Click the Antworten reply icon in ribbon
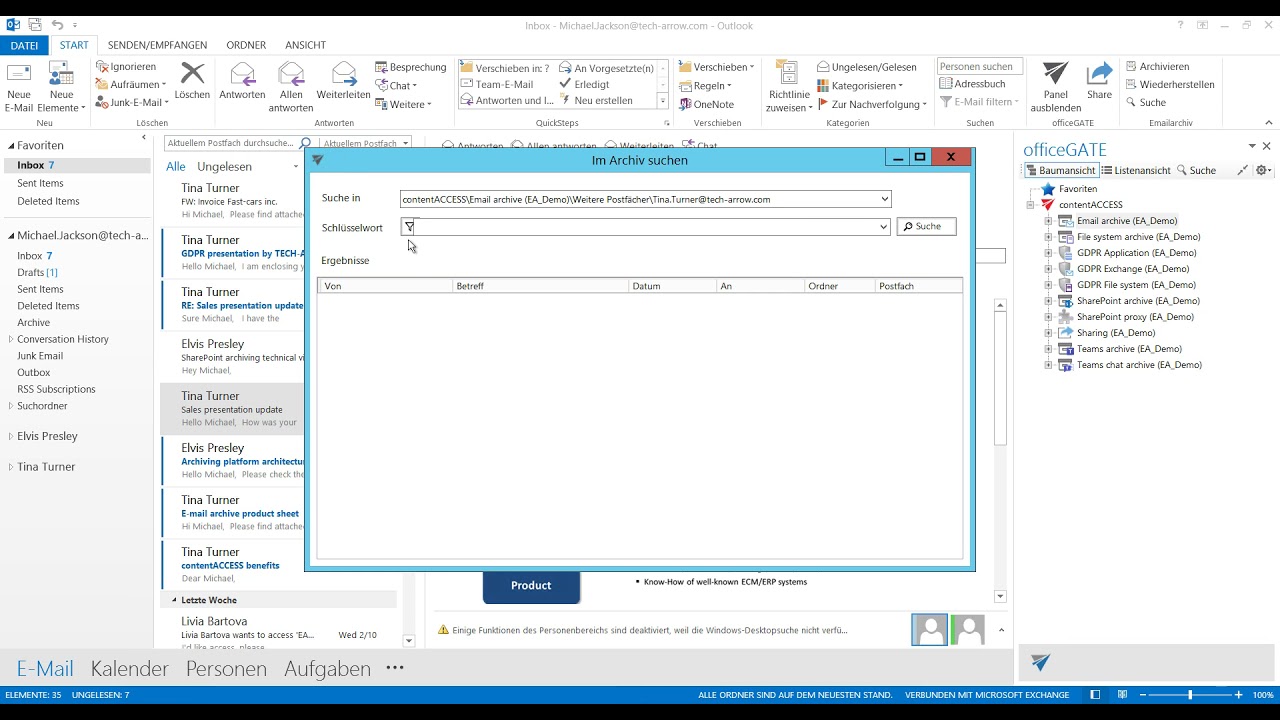This screenshot has height=720, width=1280. click(x=242, y=82)
